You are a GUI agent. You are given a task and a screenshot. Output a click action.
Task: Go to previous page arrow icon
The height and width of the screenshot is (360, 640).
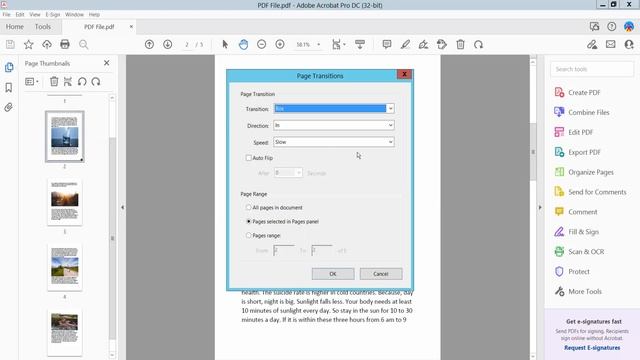point(149,44)
